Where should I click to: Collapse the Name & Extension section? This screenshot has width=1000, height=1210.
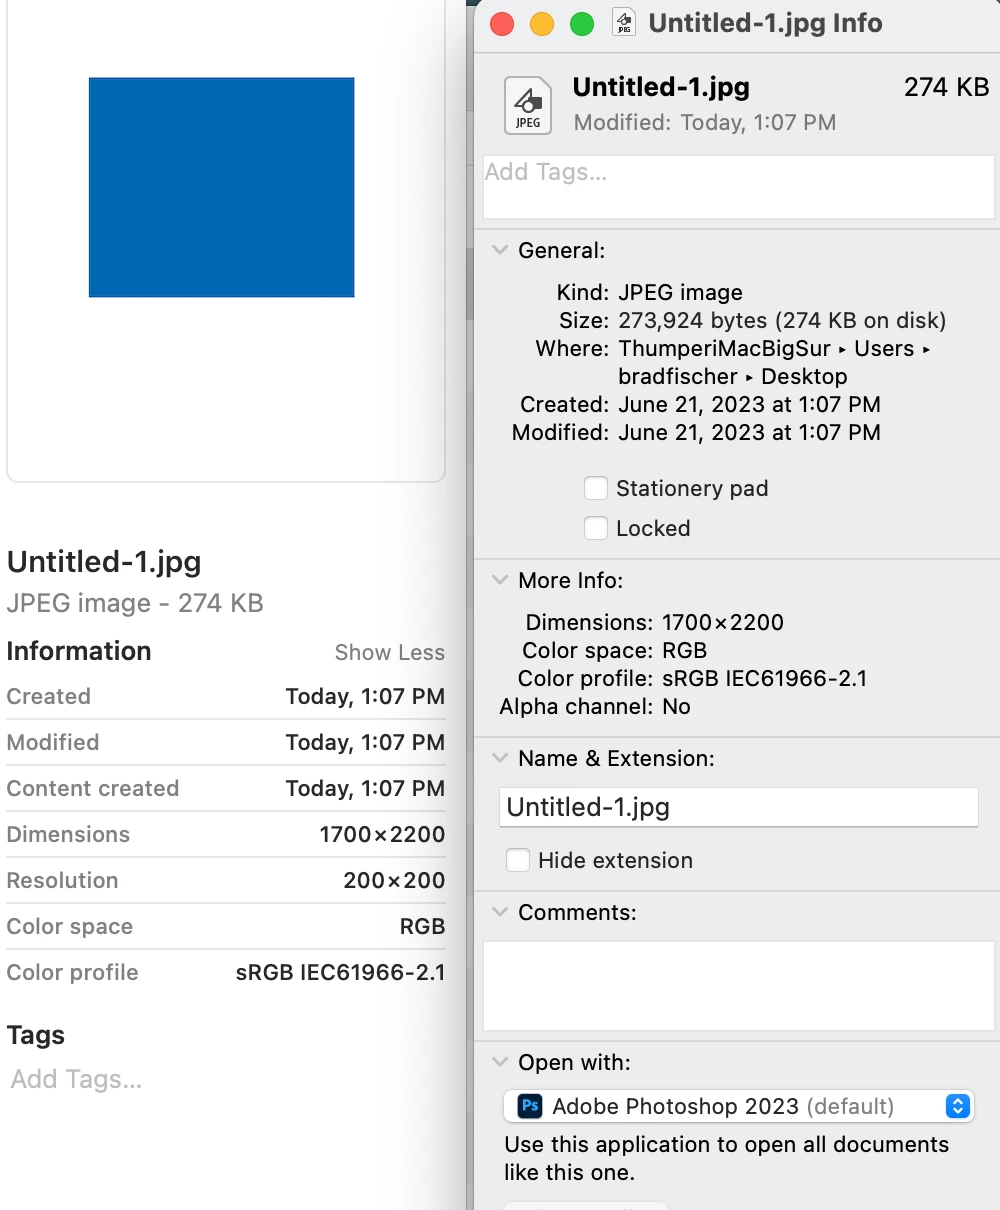(x=500, y=758)
